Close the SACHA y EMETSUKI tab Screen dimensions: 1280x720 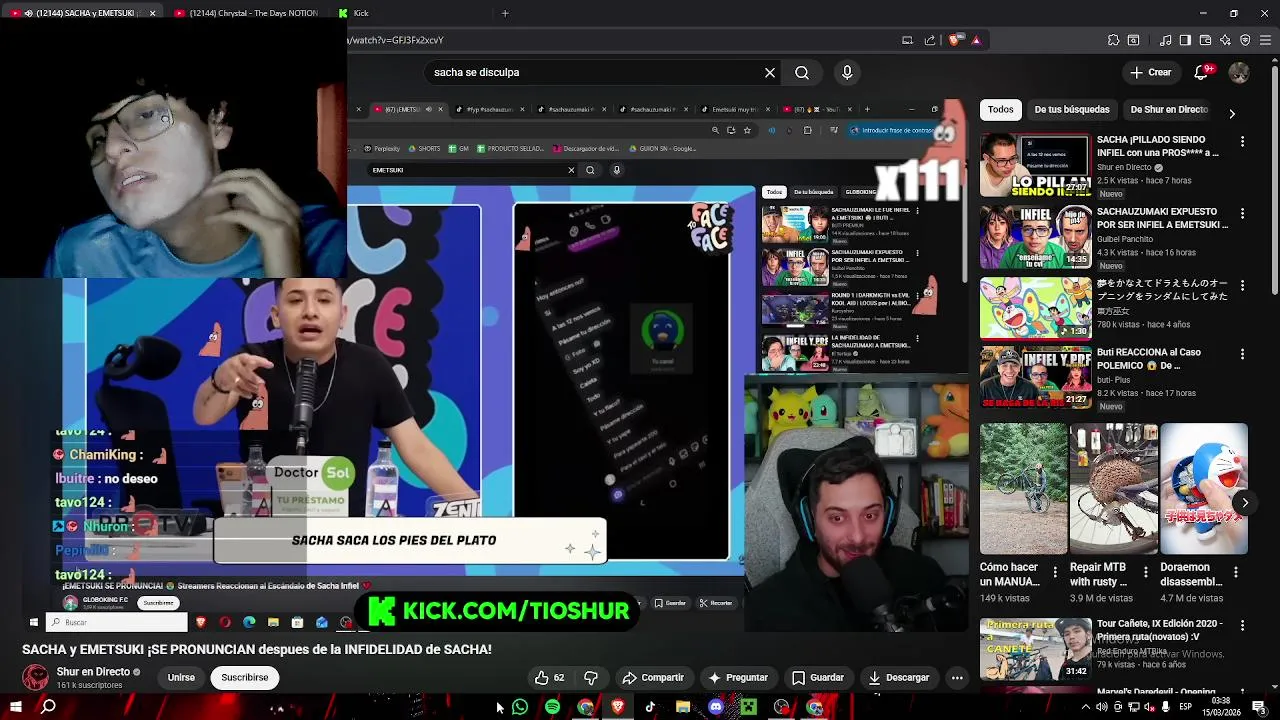click(x=152, y=13)
